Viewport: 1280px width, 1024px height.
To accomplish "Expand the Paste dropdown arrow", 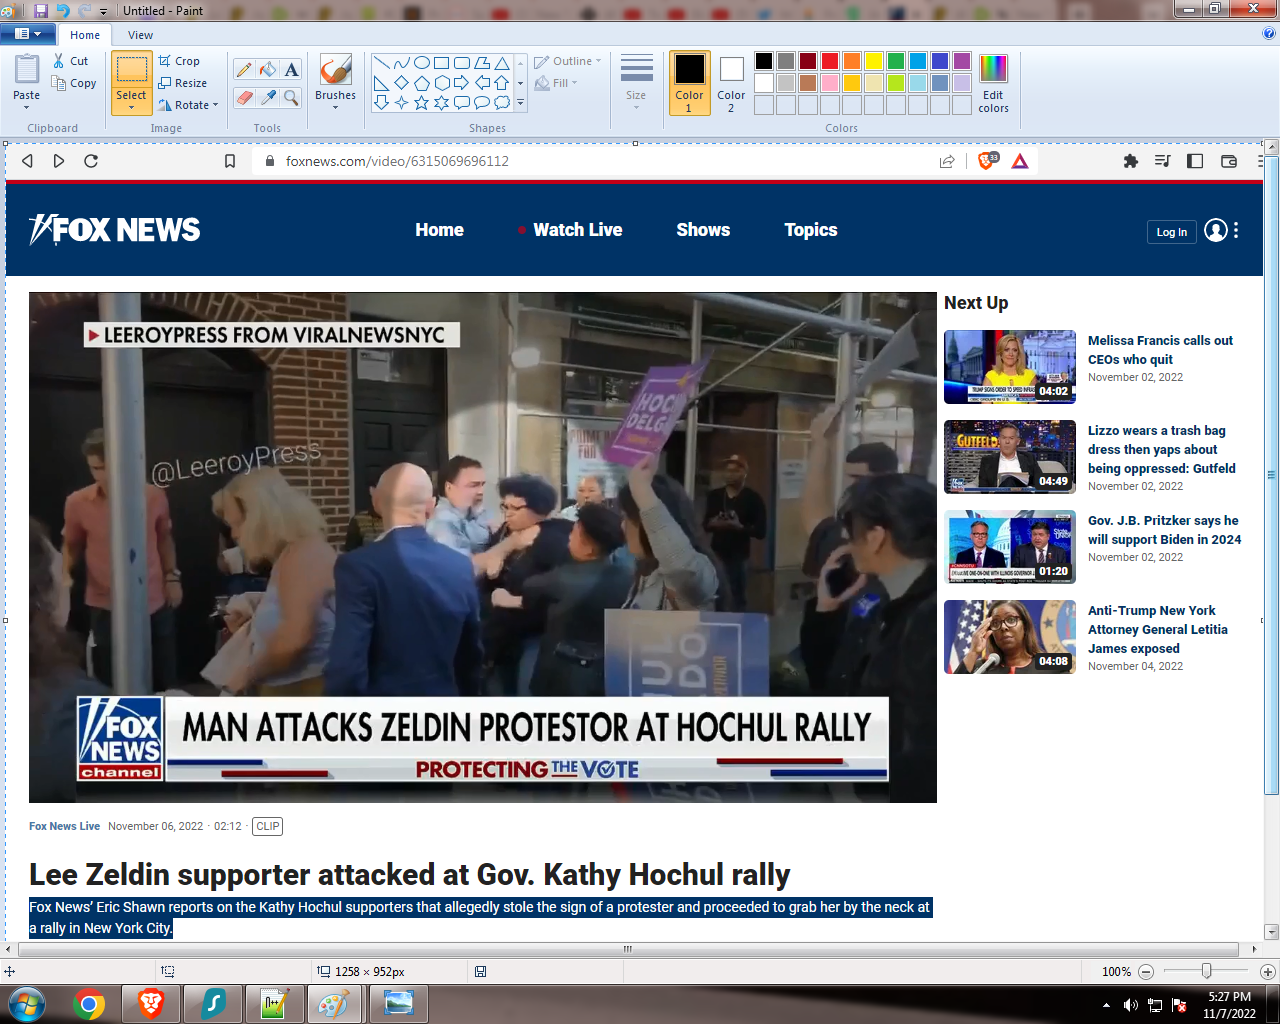I will tap(27, 107).
